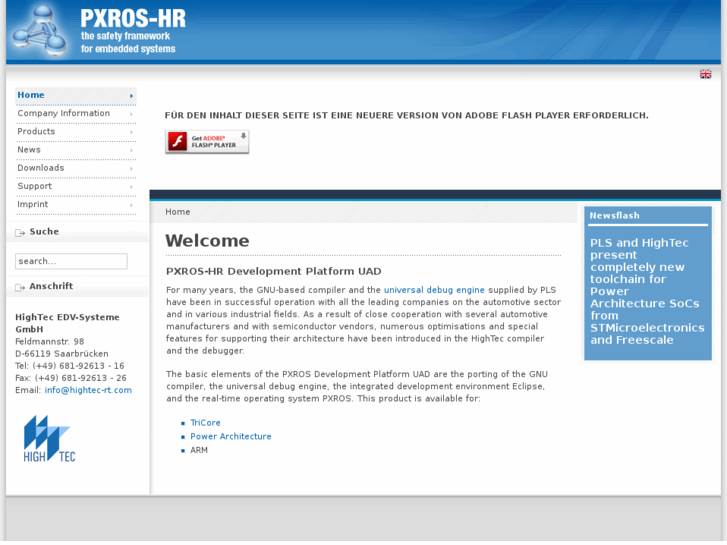
Task: Click the Welcome heading
Action: click(x=207, y=241)
